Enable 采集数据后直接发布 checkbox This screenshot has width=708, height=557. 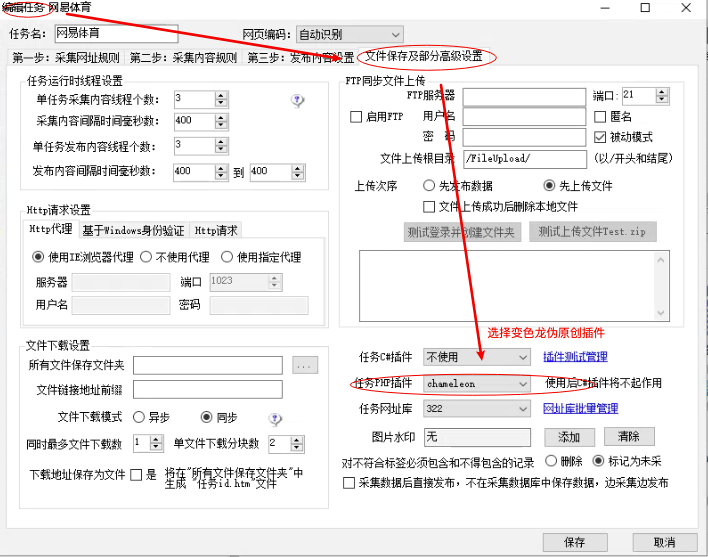(x=349, y=483)
